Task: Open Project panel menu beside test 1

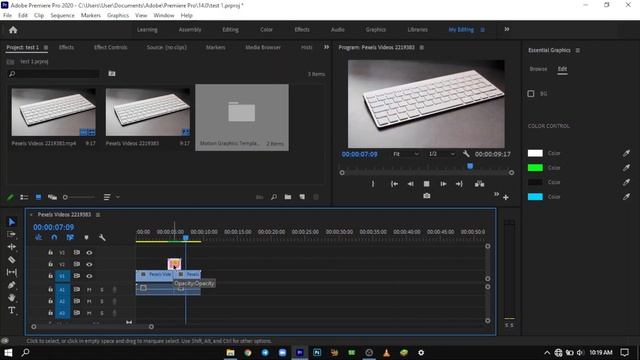Action: (46, 47)
